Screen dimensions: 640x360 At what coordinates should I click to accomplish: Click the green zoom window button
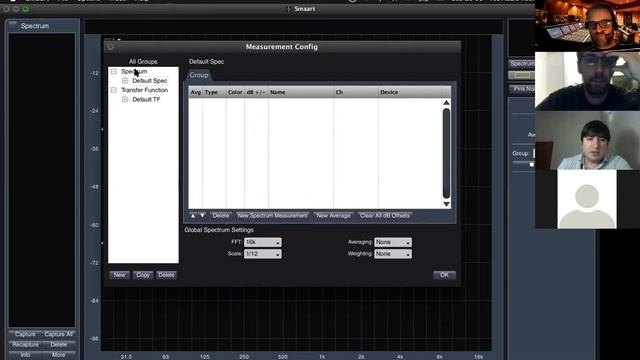25,9
